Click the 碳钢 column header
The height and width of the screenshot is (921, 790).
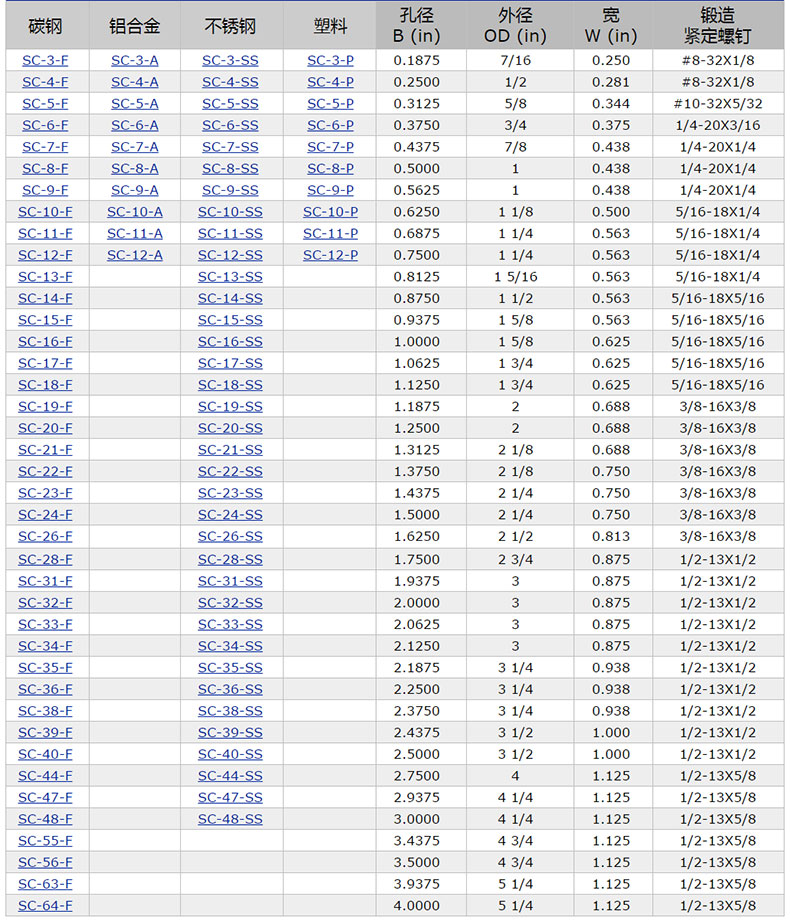coord(45,26)
